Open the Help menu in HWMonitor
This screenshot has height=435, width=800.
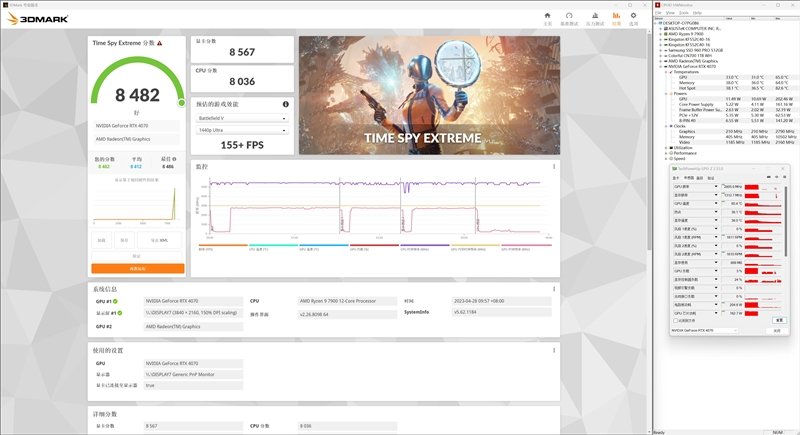(x=697, y=13)
